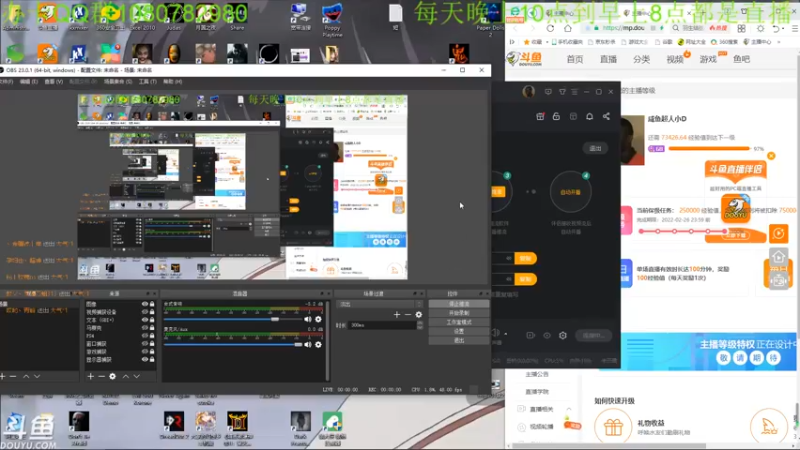The height and width of the screenshot is (450, 800).
Task: Expand bookmarks bar overflow chevron
Action: tap(779, 42)
